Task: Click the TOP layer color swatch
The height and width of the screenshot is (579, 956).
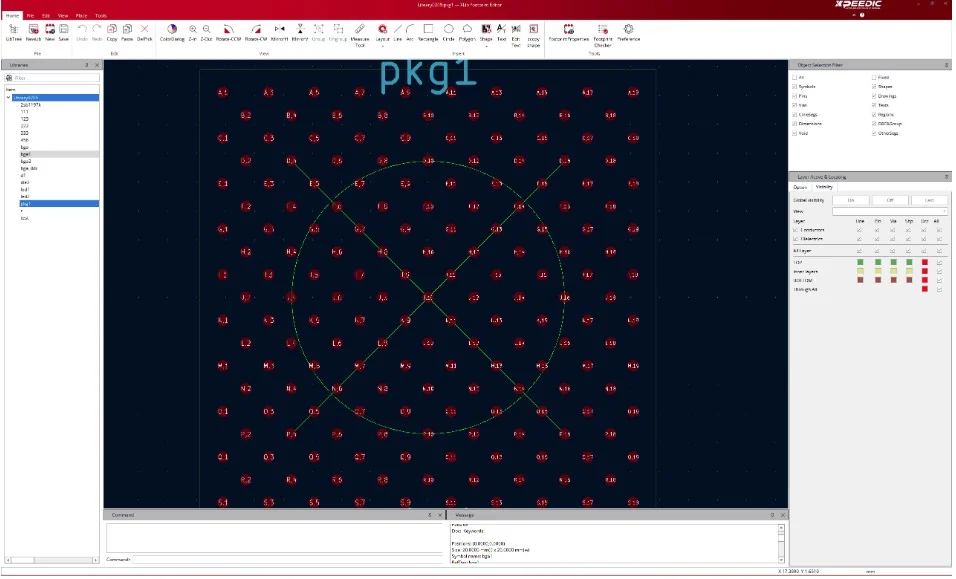Action: tap(860, 261)
